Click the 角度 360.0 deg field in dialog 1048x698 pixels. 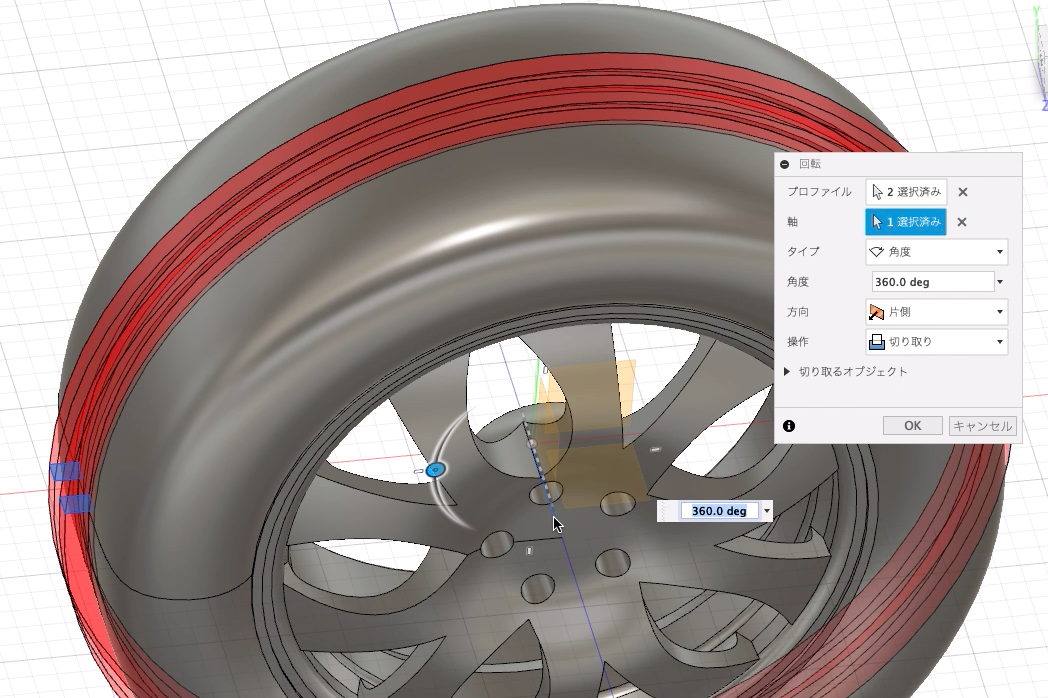(932, 282)
